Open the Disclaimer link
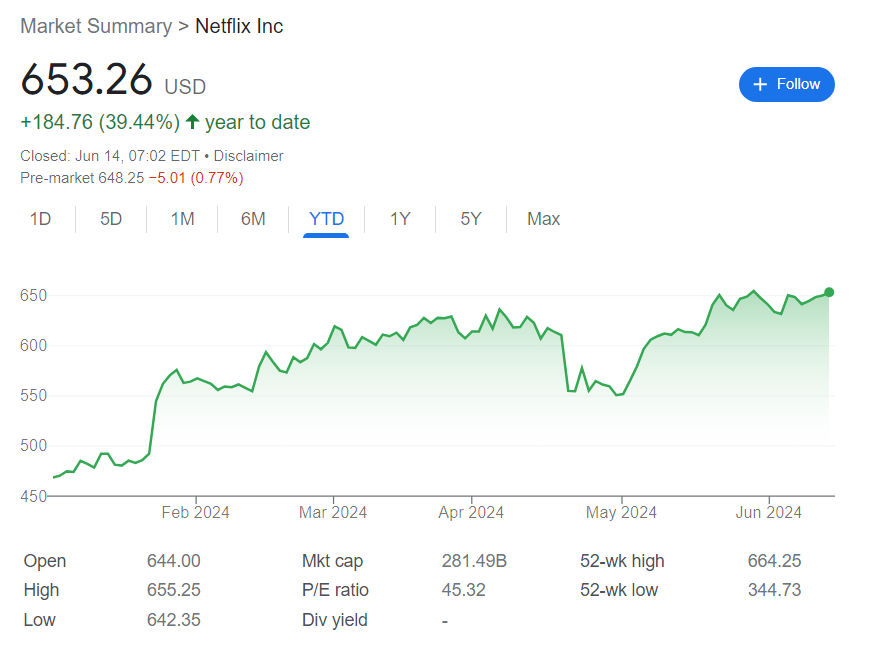 pos(248,156)
